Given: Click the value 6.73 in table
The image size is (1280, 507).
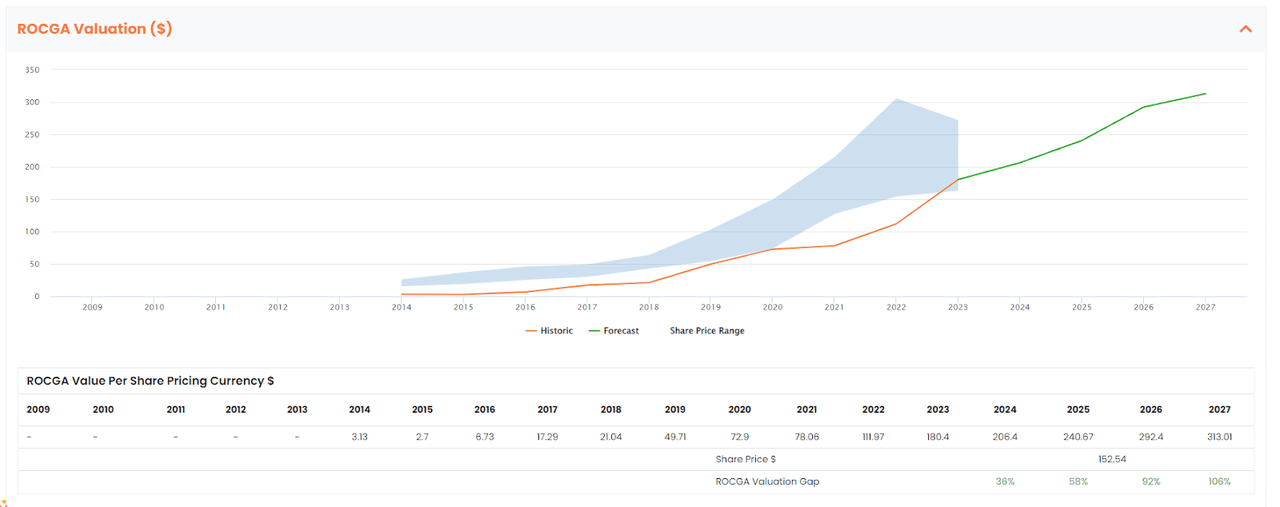Looking at the screenshot, I should point(485,437).
